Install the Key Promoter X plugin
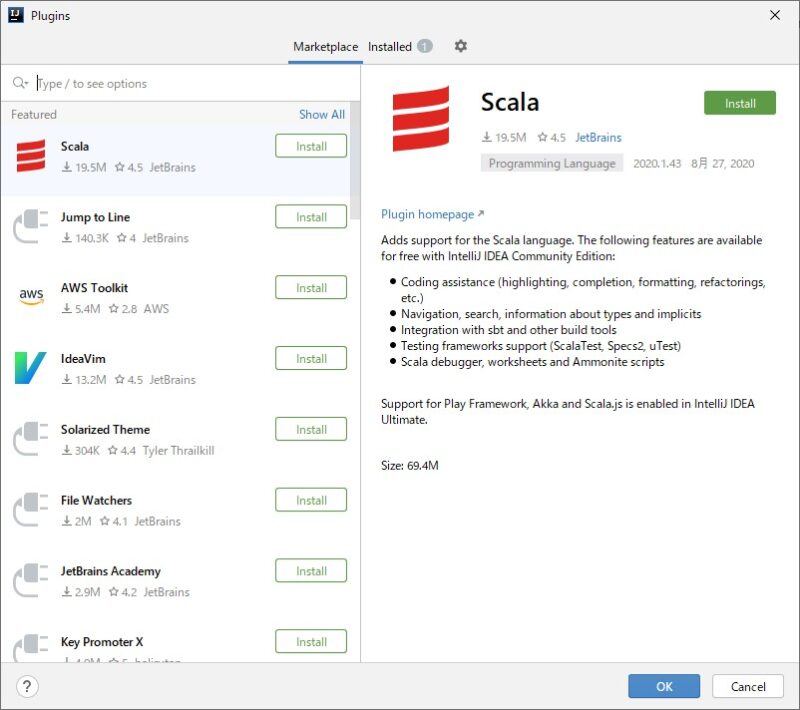The image size is (800, 710). coord(311,642)
